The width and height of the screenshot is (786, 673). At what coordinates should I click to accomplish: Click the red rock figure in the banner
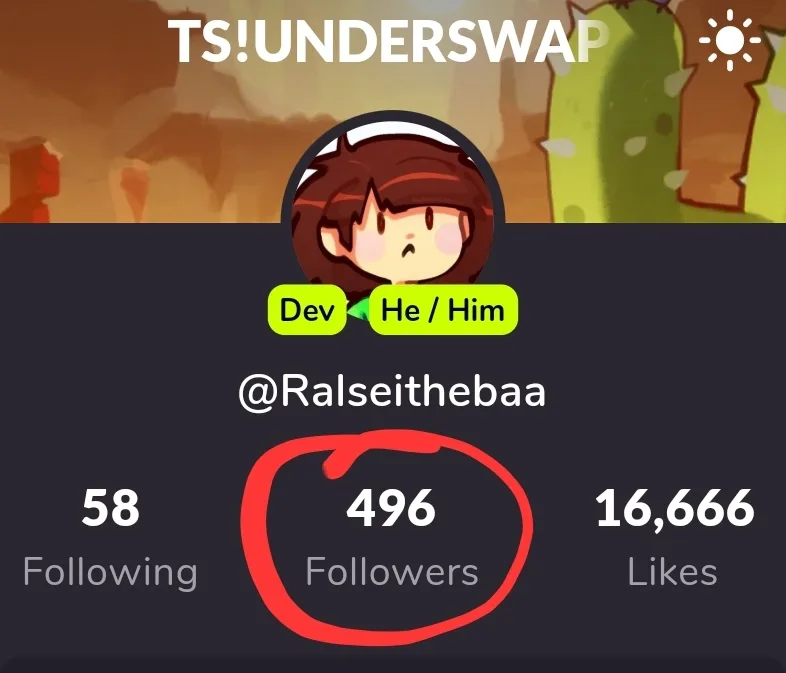[30, 180]
